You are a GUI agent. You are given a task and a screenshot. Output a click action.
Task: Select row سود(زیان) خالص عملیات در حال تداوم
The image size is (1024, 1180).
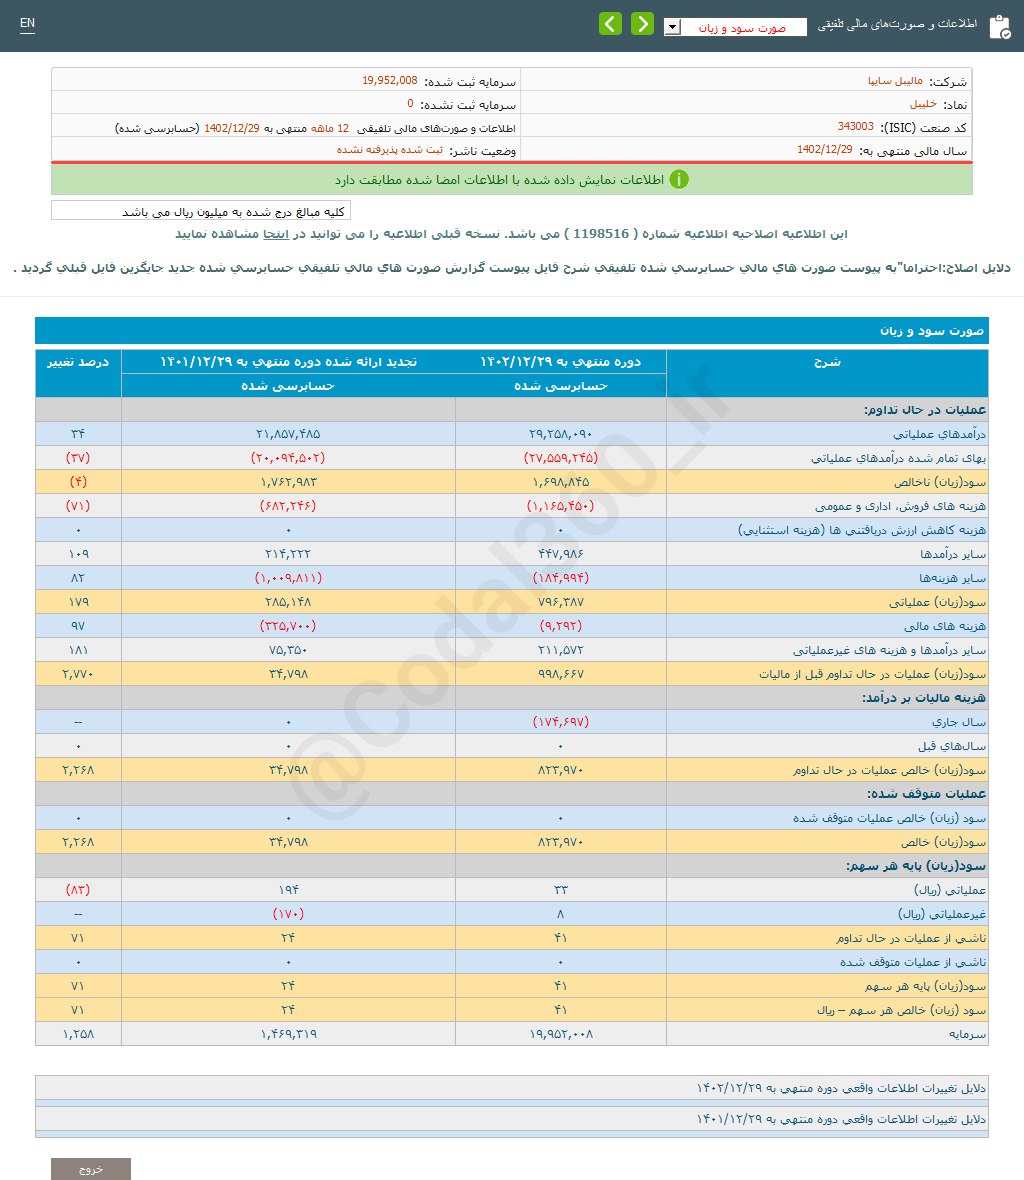tap(889, 770)
